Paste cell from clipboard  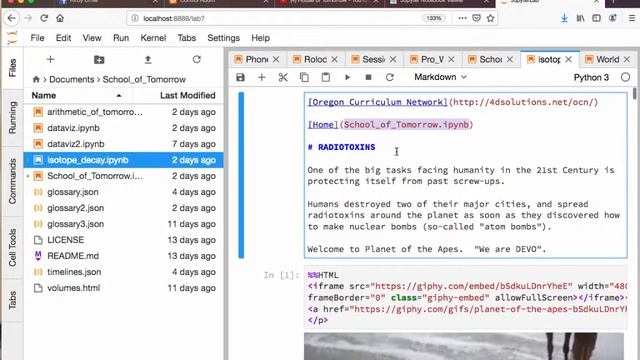click(325, 77)
